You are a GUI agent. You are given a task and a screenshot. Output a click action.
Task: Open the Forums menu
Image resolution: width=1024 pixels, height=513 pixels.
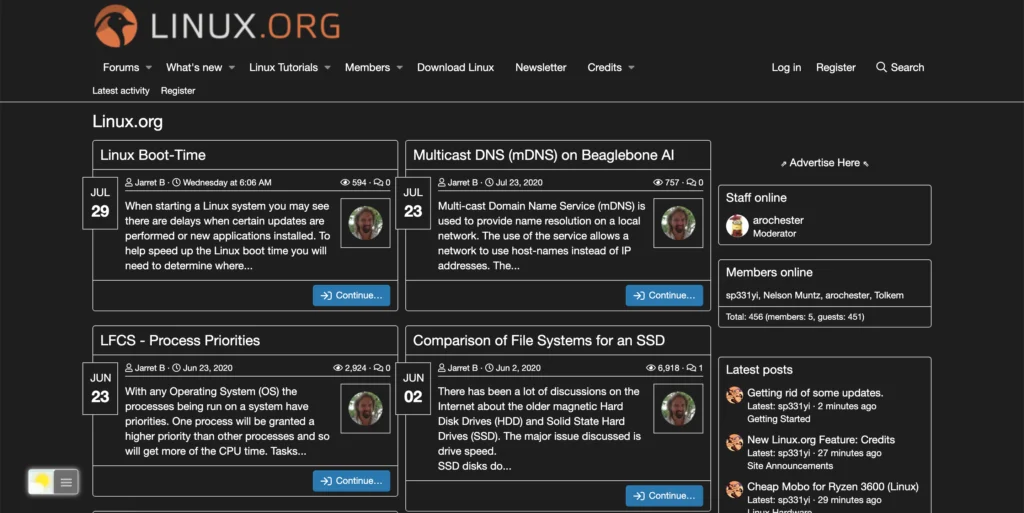[121, 67]
